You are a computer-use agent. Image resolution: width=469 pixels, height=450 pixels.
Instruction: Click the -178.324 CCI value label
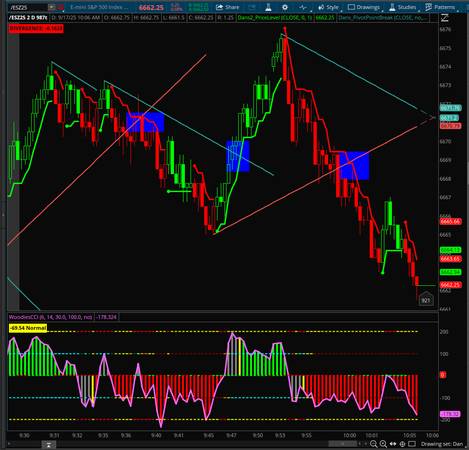click(107, 317)
